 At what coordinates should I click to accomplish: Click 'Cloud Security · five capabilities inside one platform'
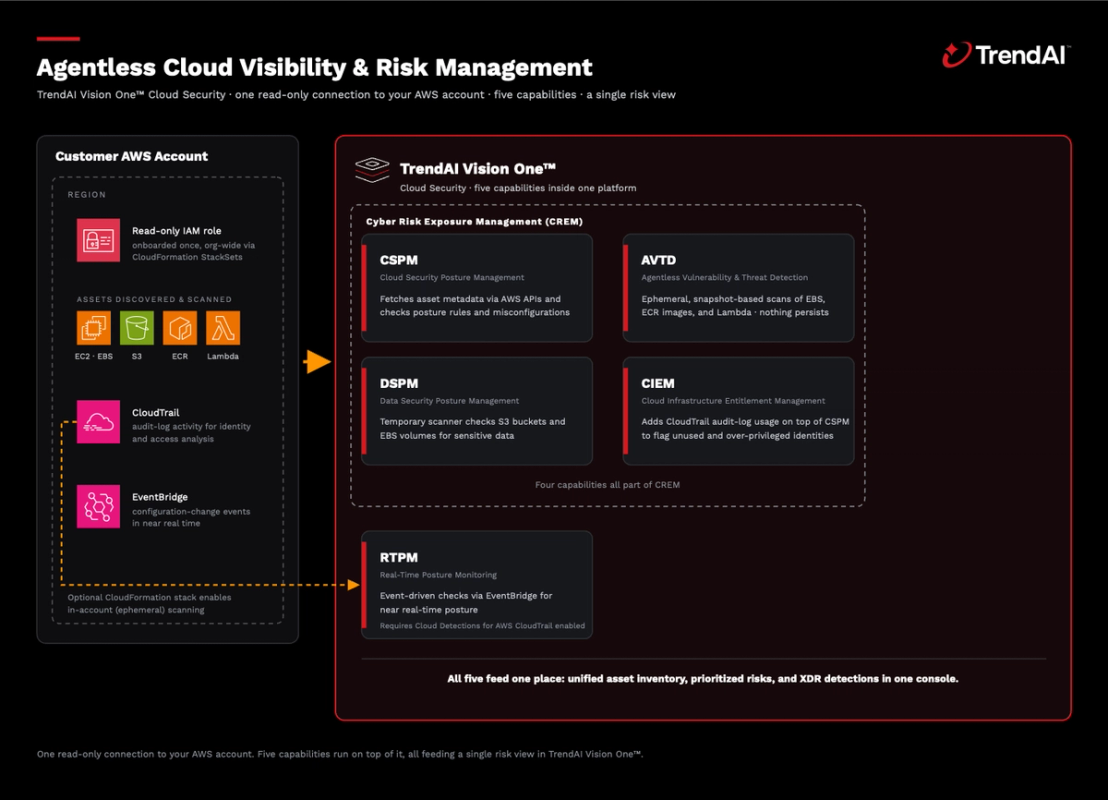518,188
